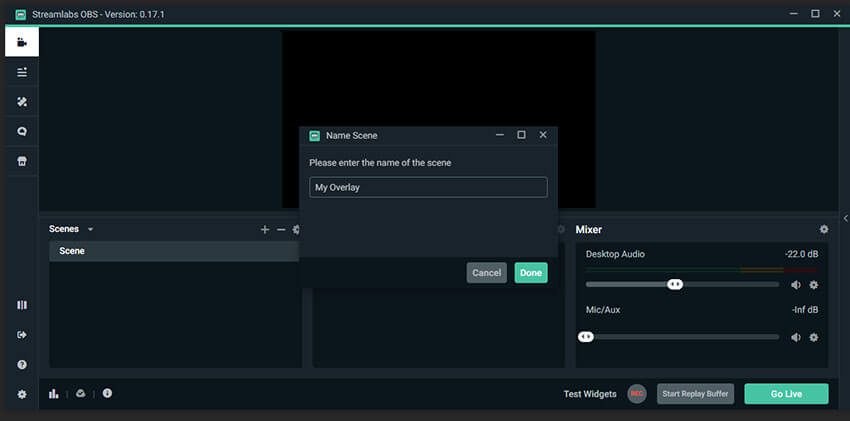Click the logout arrow icon in sidebar
This screenshot has width=850, height=421.
[21, 335]
